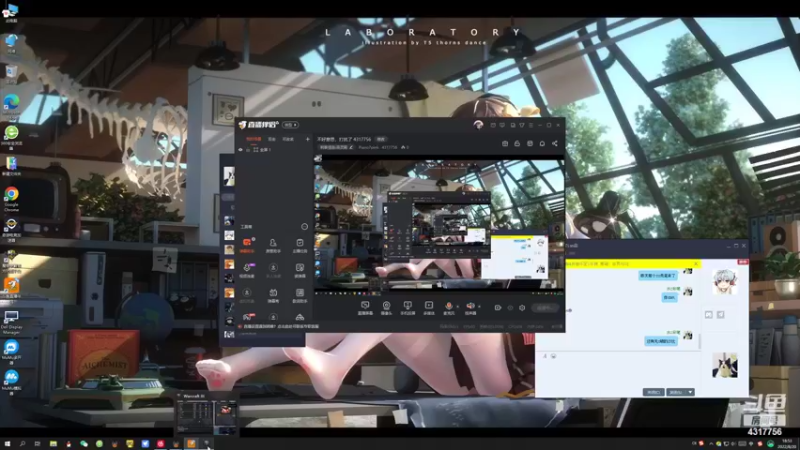Select the second scene tab
This screenshot has width=800, height=450.
click(x=272, y=139)
